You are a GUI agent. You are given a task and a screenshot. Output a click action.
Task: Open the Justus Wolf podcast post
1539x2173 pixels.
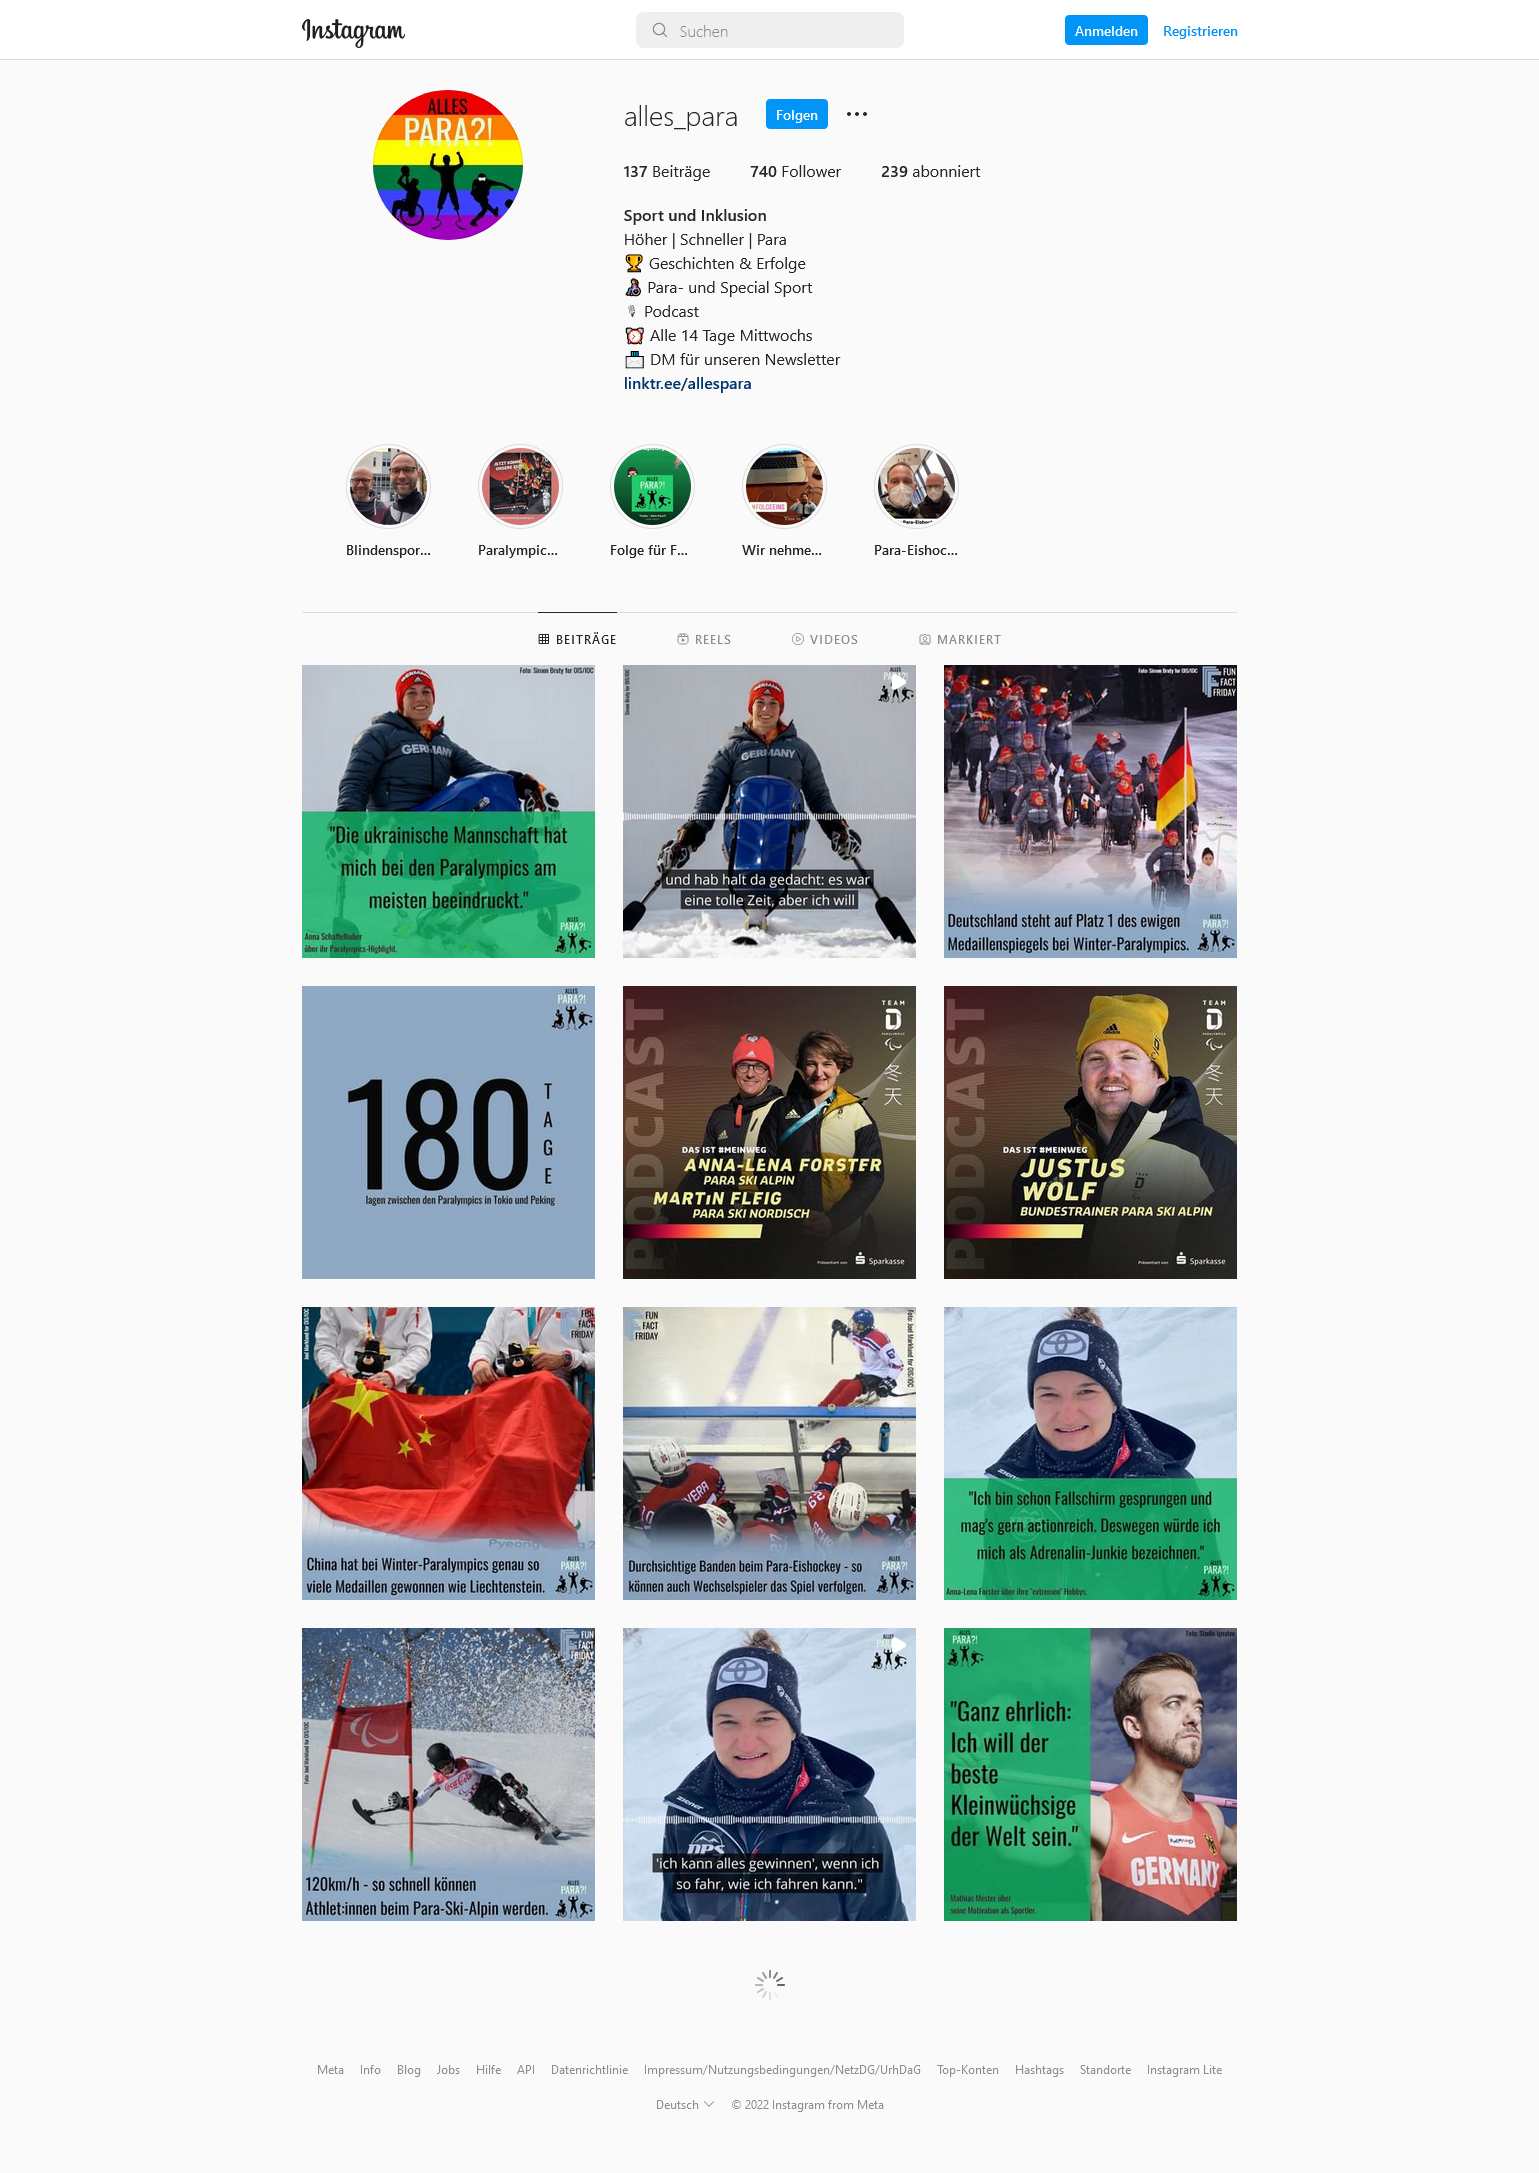tap(1090, 1132)
